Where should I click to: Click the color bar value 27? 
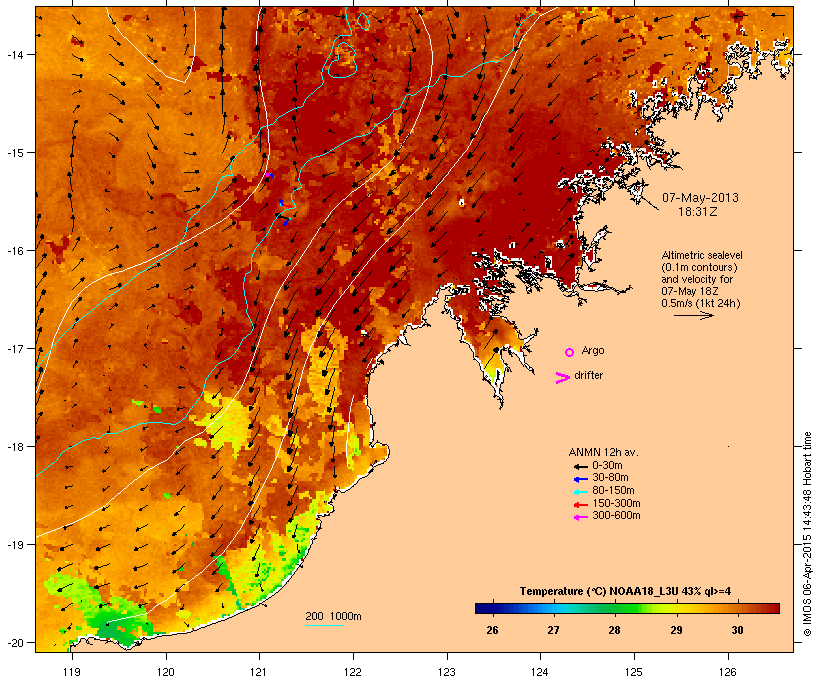click(x=553, y=630)
